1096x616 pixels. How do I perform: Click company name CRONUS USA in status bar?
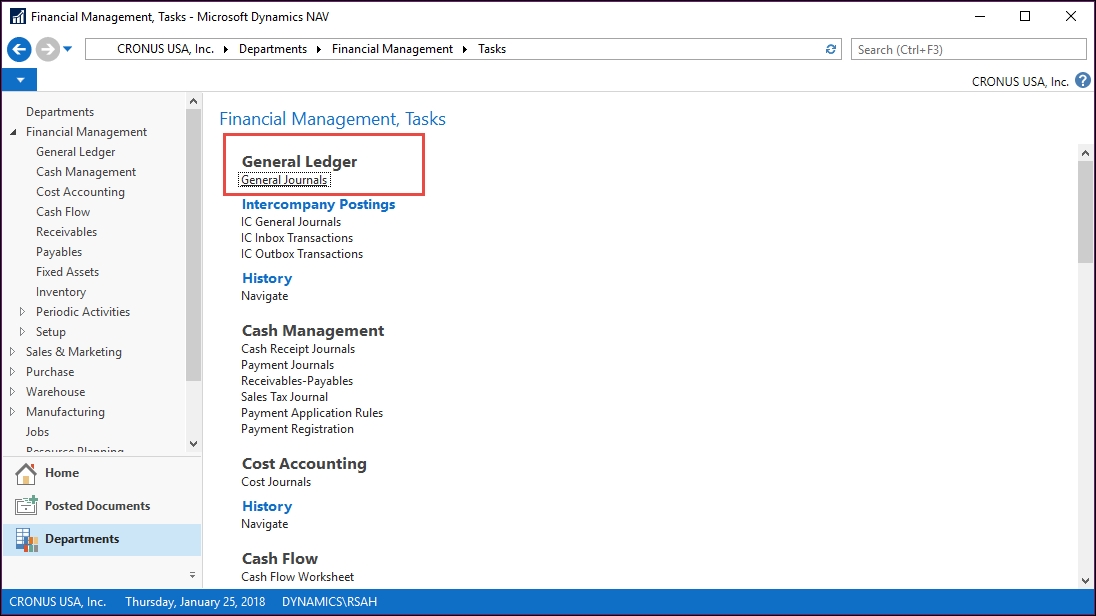click(x=57, y=602)
